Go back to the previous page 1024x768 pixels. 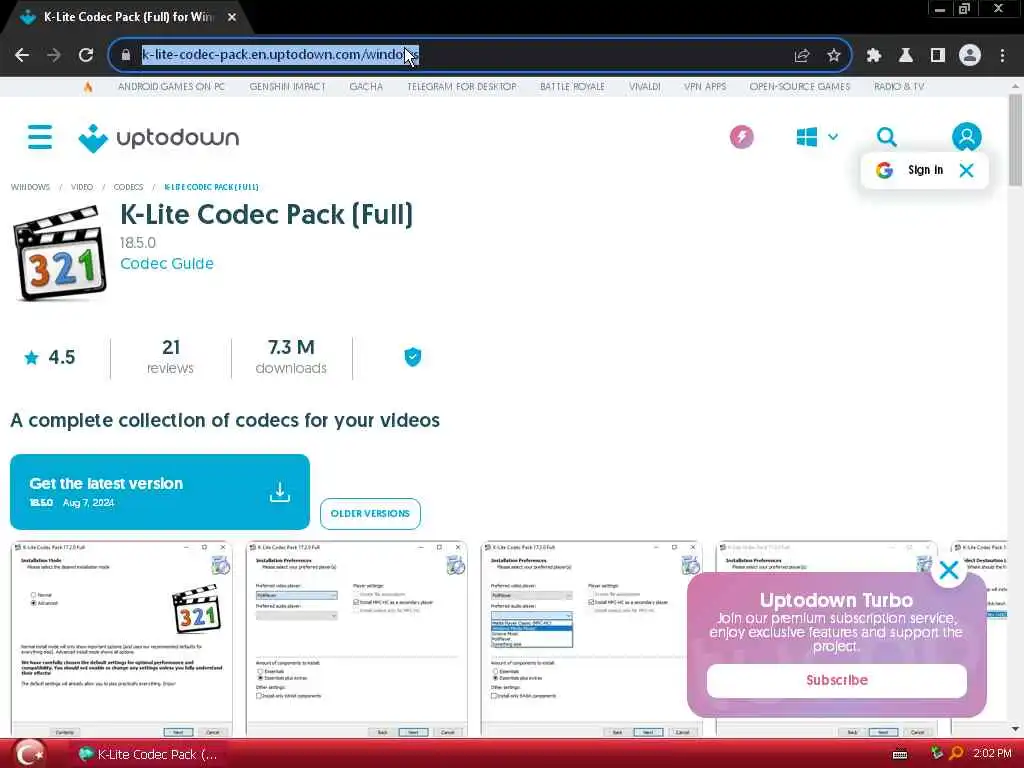(22, 55)
